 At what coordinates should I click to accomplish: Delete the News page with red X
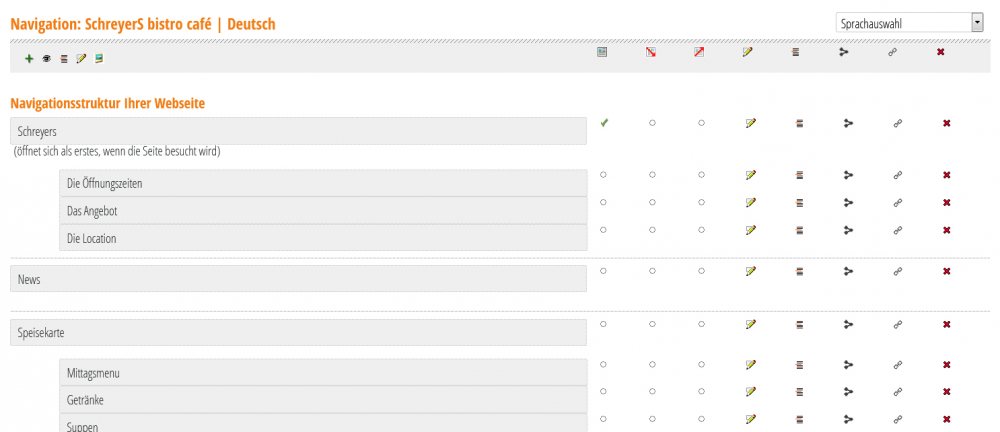click(946, 271)
